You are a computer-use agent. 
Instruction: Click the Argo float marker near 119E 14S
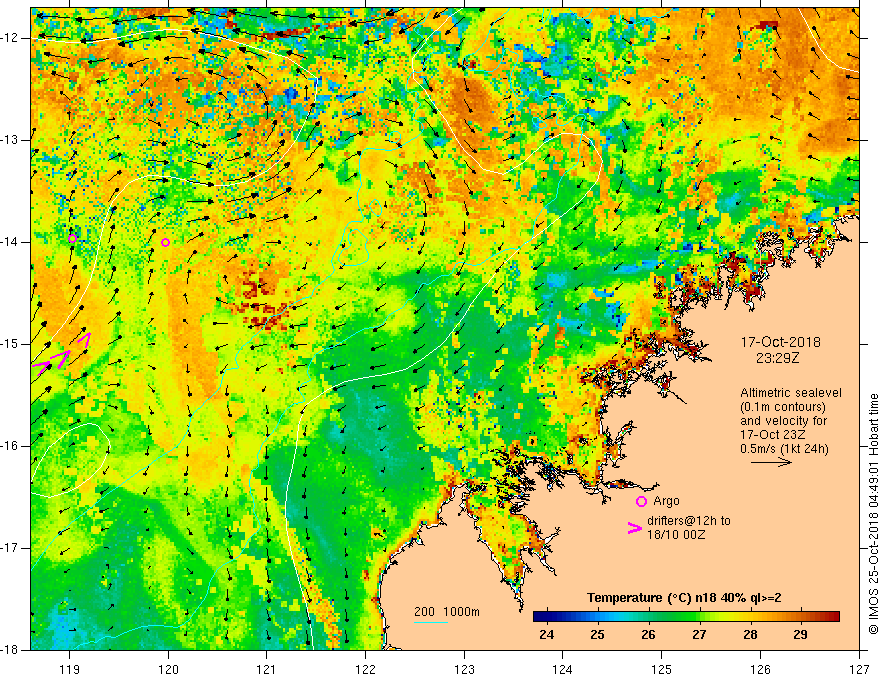tap(72, 238)
